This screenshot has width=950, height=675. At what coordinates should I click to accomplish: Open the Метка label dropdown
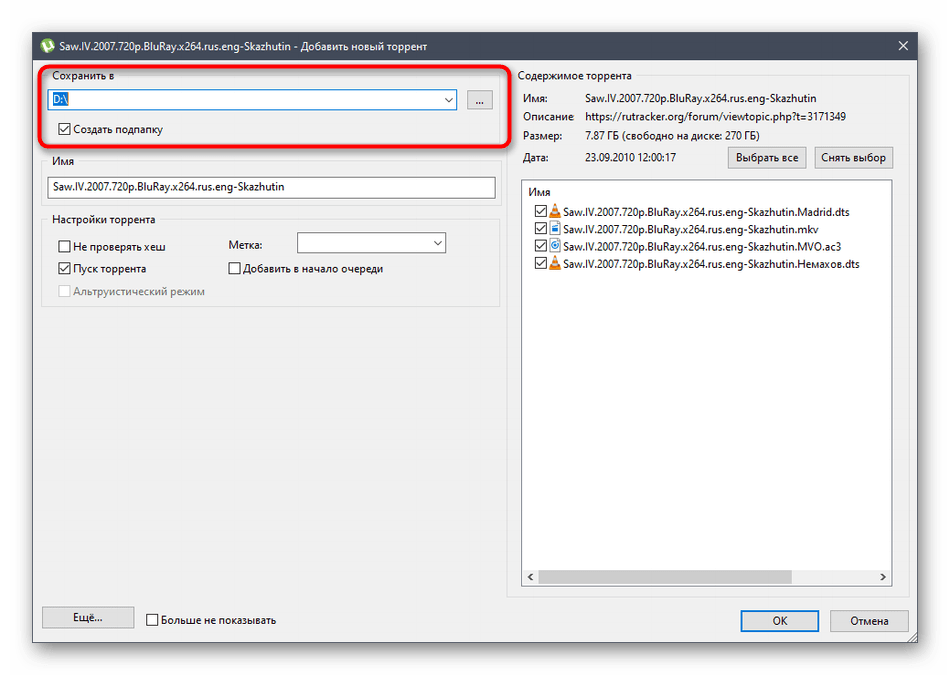437,243
